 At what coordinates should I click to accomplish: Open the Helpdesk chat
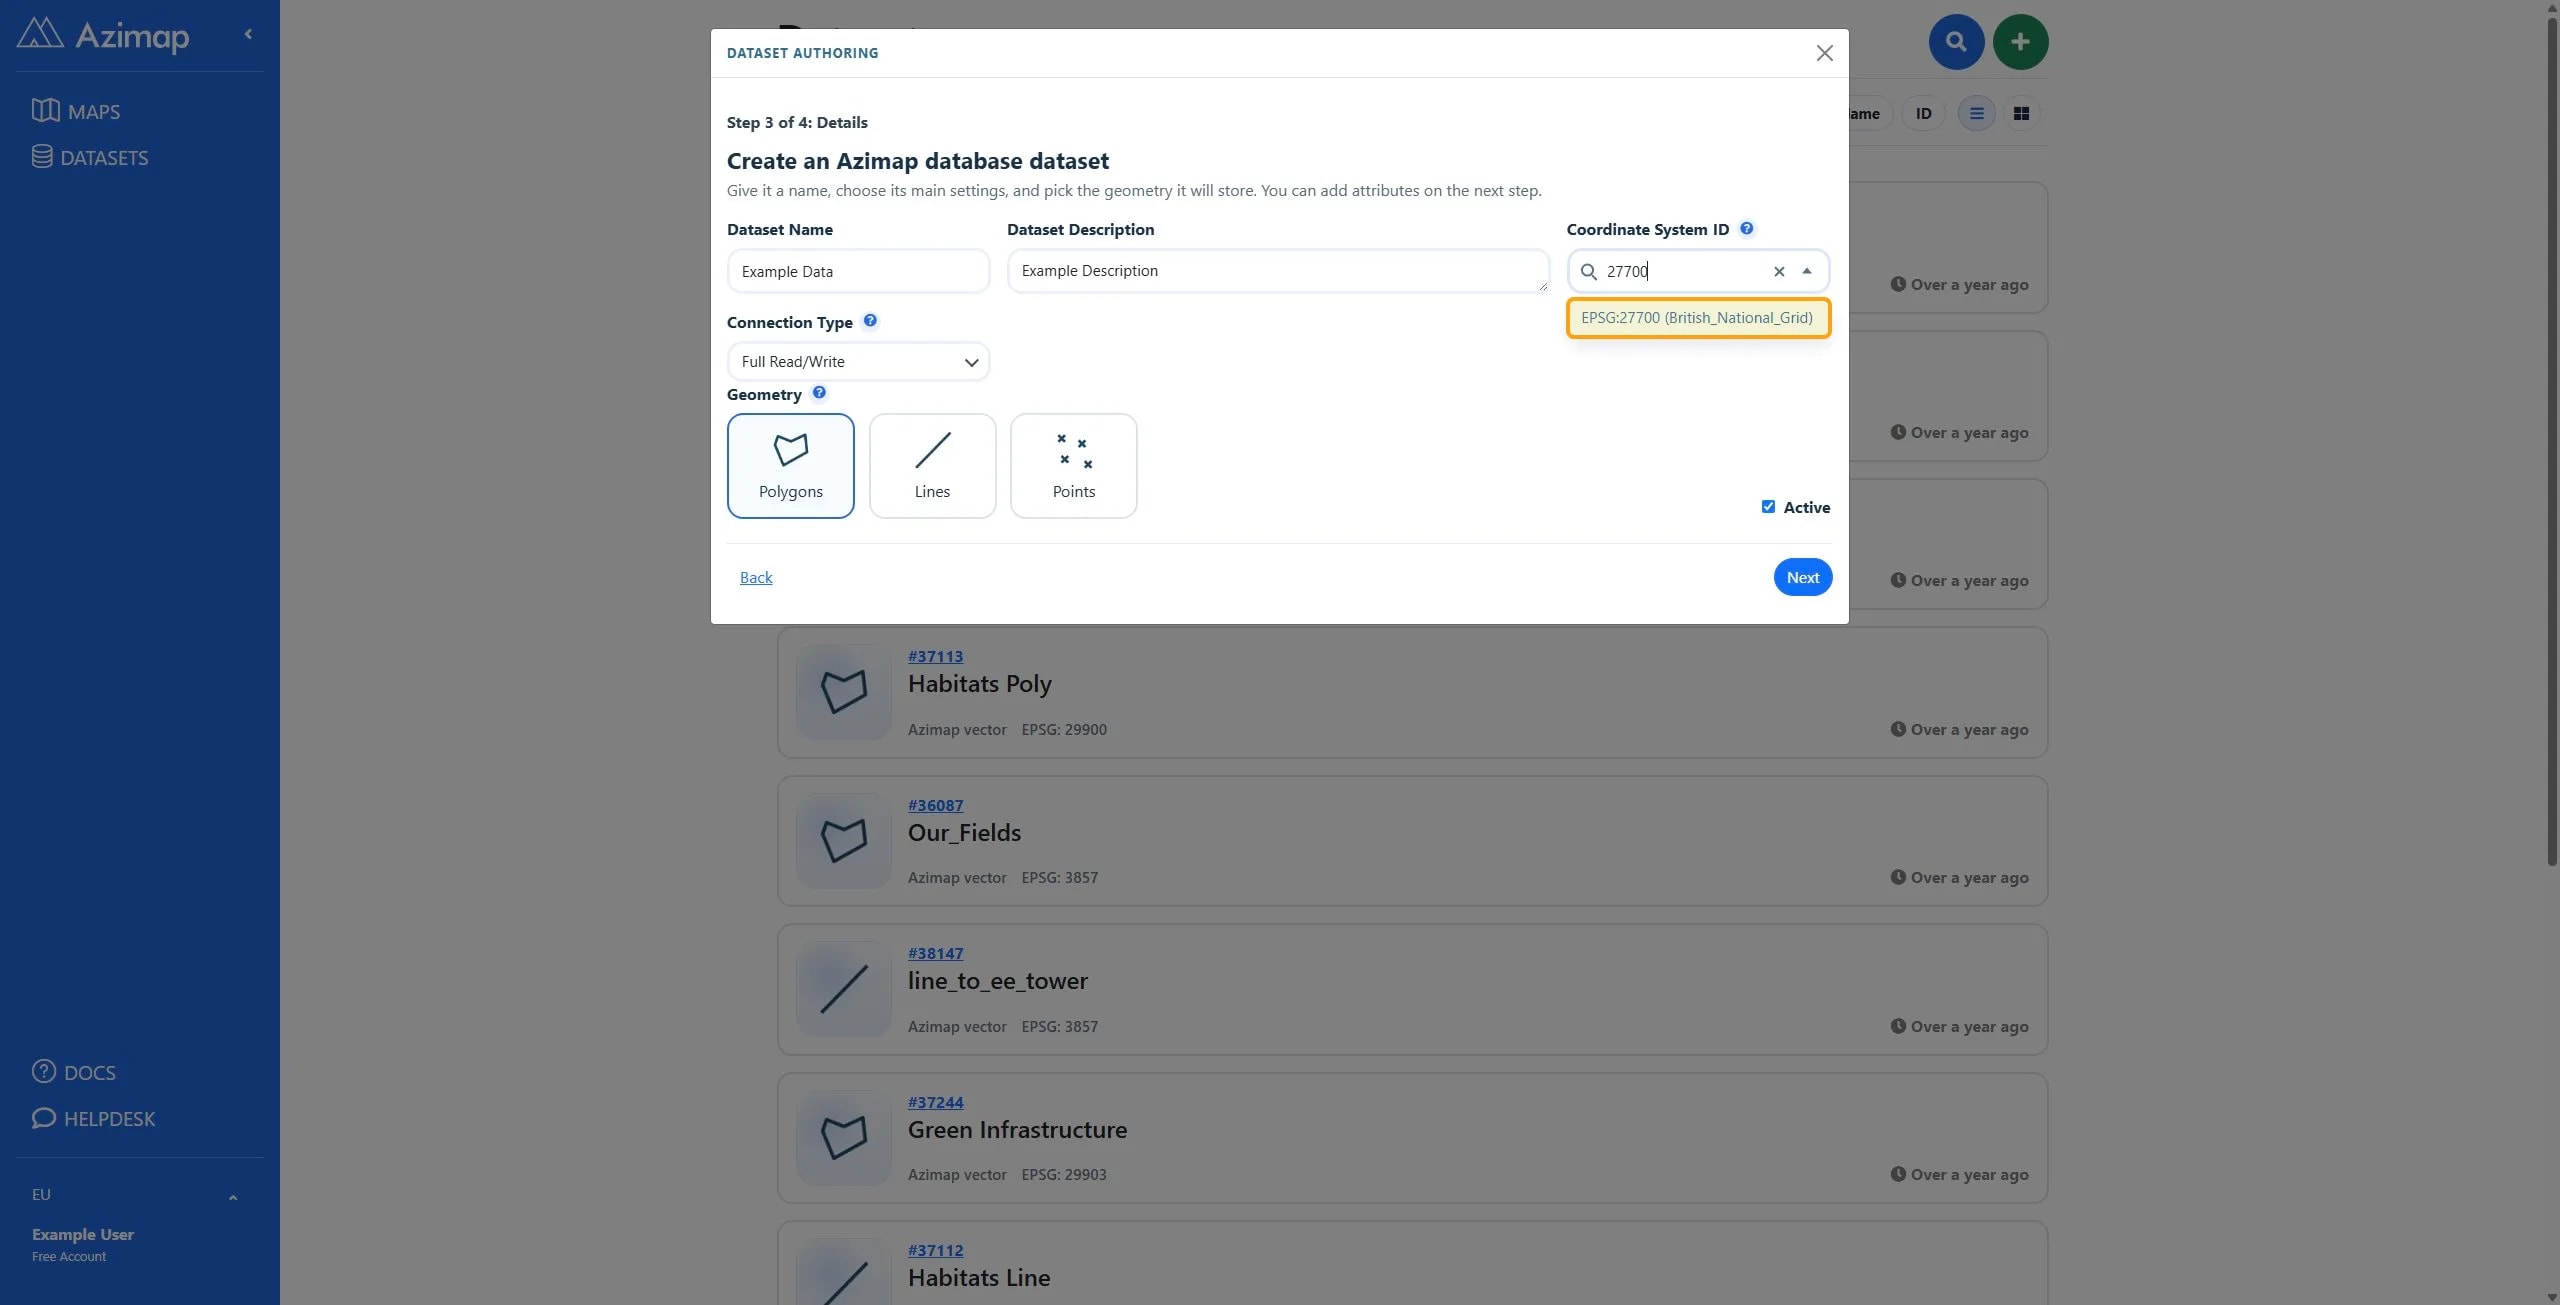94,1118
